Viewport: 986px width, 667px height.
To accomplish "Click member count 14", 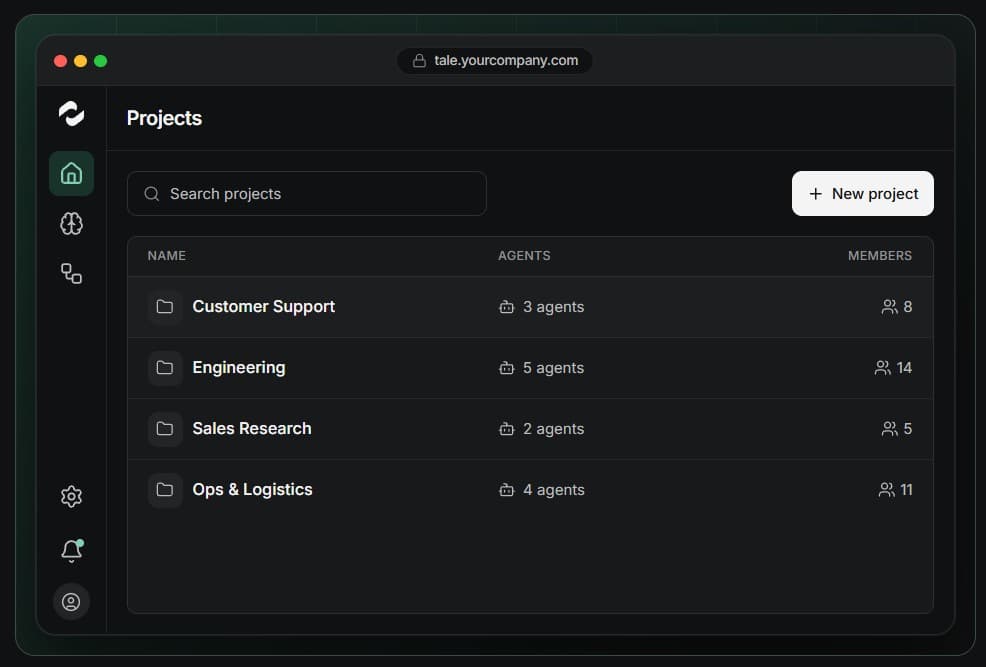I will click(904, 368).
